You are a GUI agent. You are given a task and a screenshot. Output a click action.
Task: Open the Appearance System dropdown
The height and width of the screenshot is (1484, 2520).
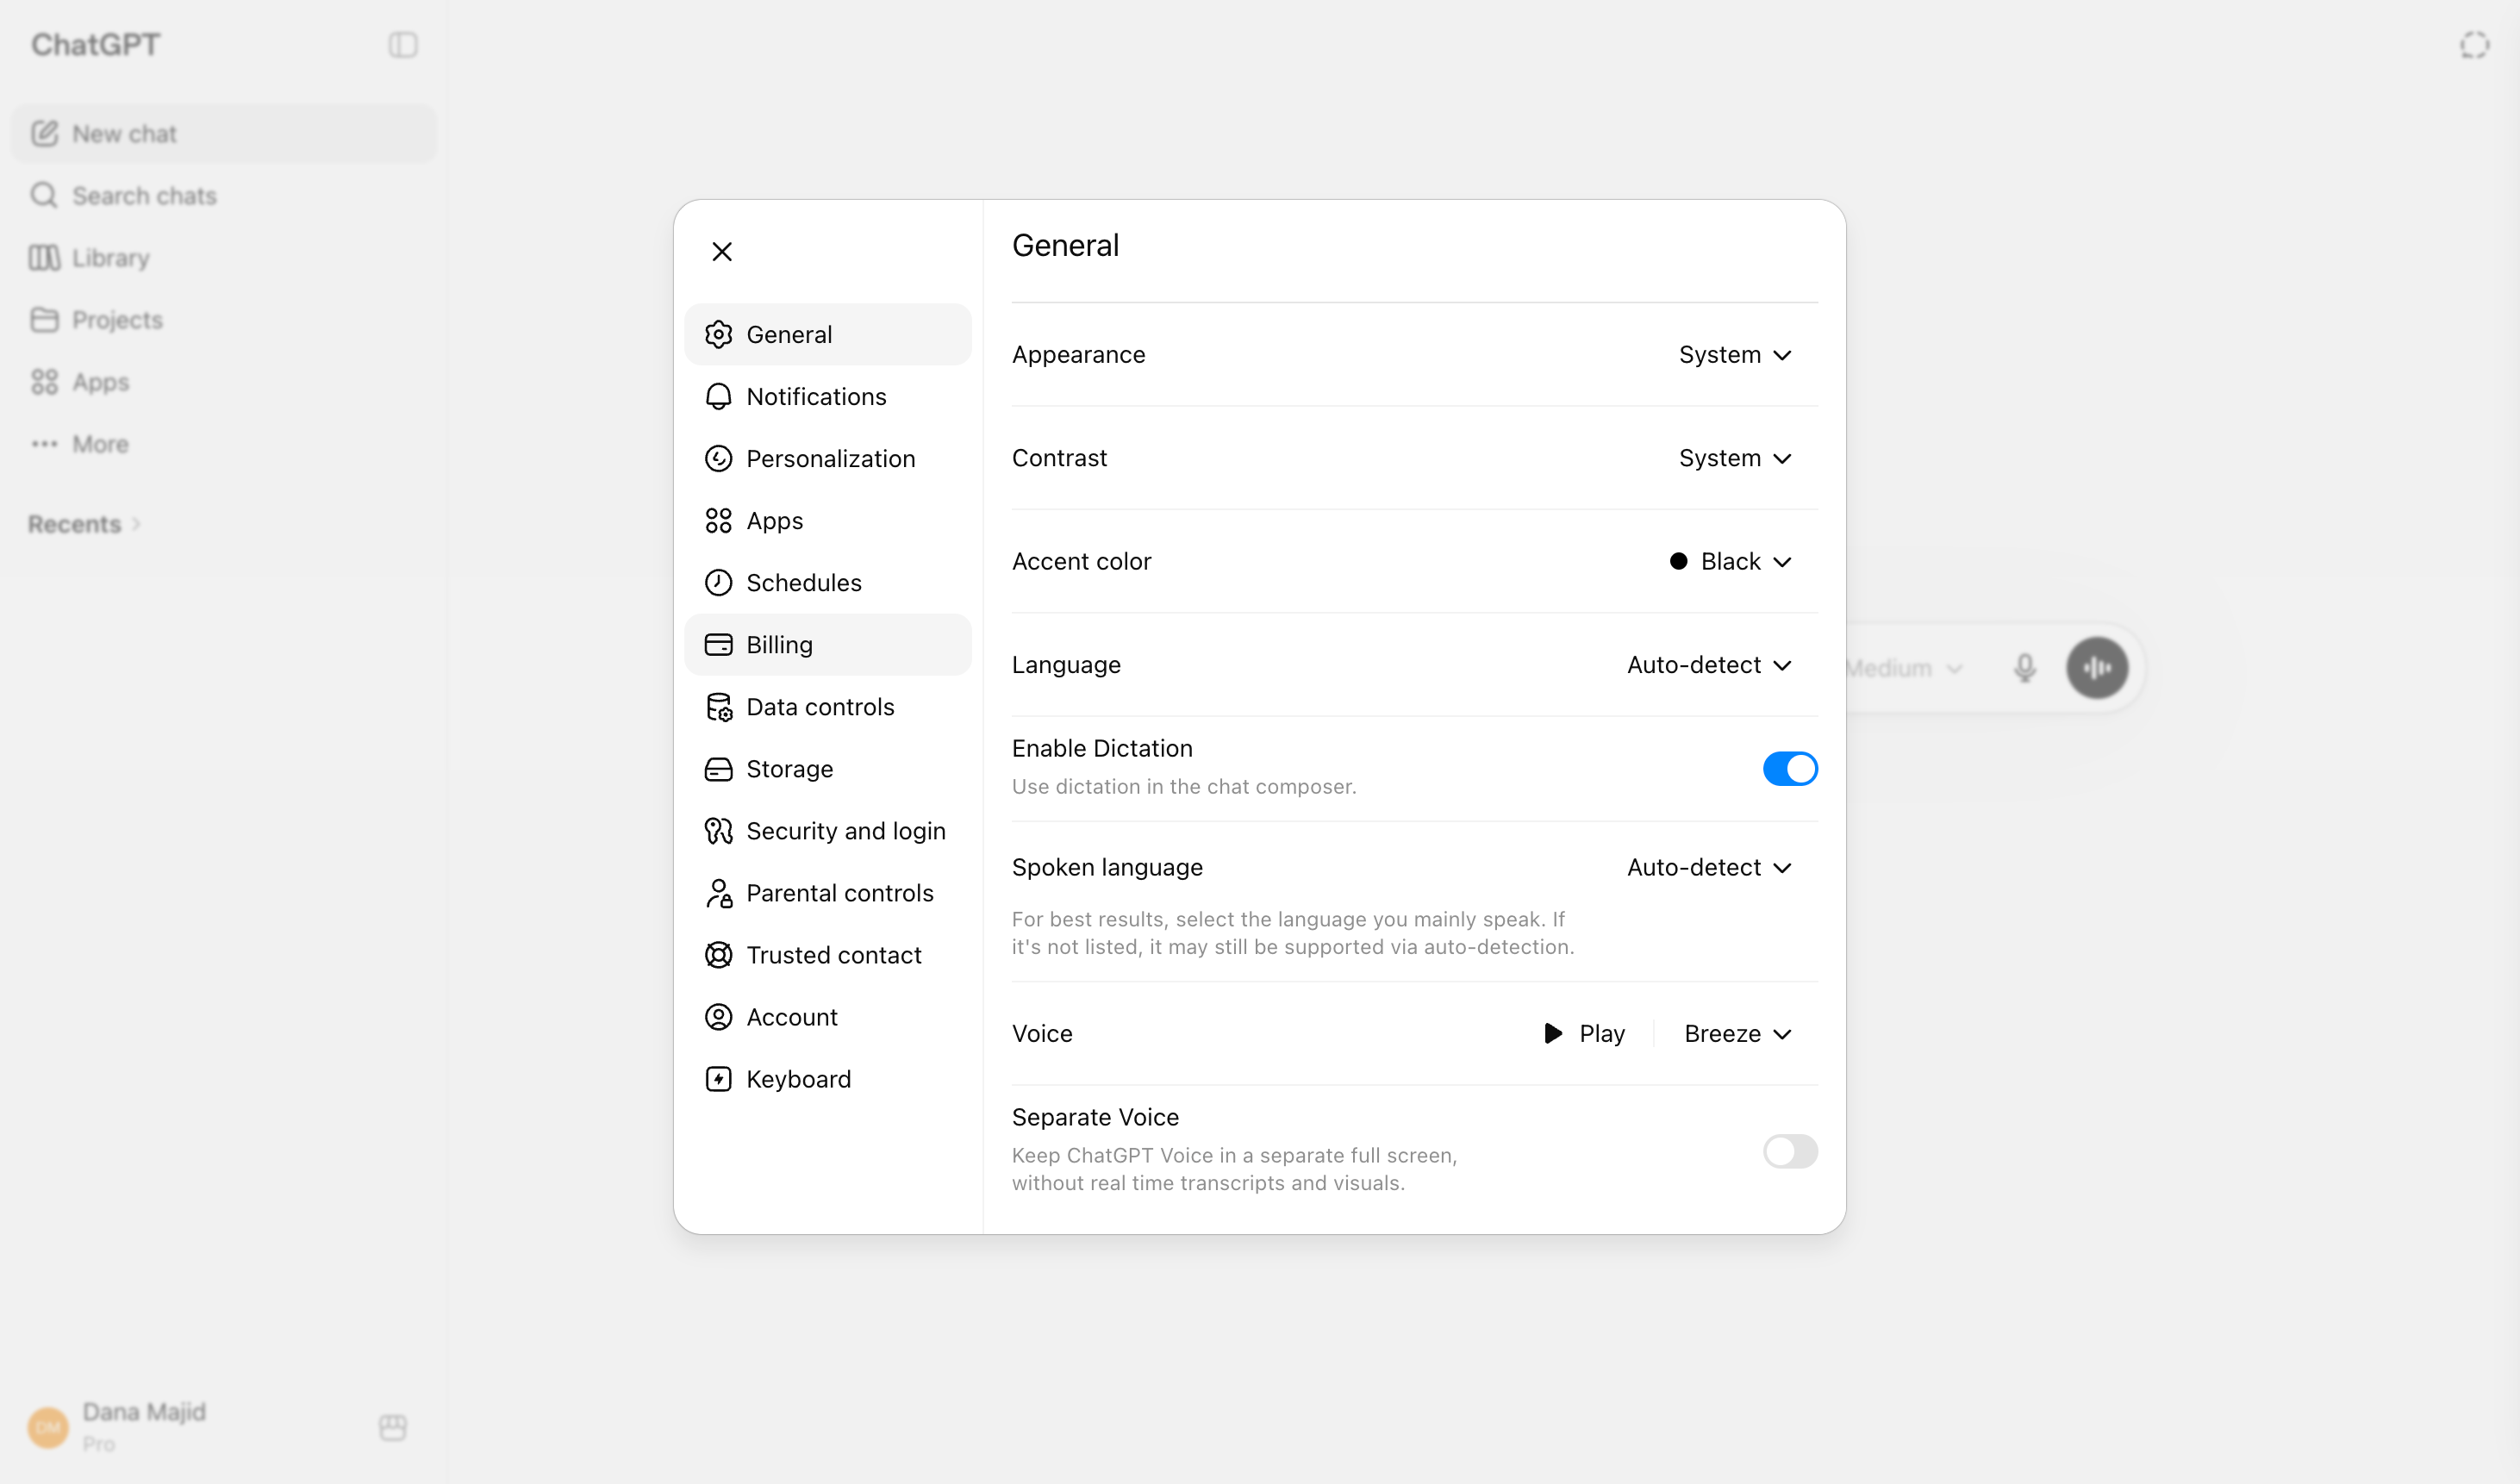1735,355
